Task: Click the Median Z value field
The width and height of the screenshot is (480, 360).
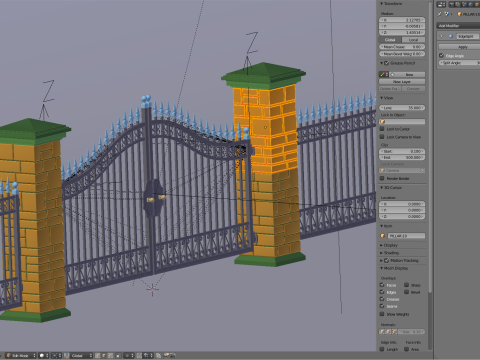Action: pos(402,32)
